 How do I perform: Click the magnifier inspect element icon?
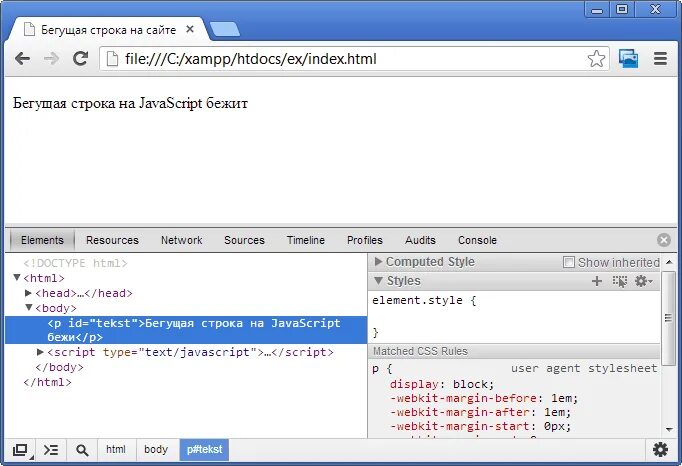tap(82, 450)
